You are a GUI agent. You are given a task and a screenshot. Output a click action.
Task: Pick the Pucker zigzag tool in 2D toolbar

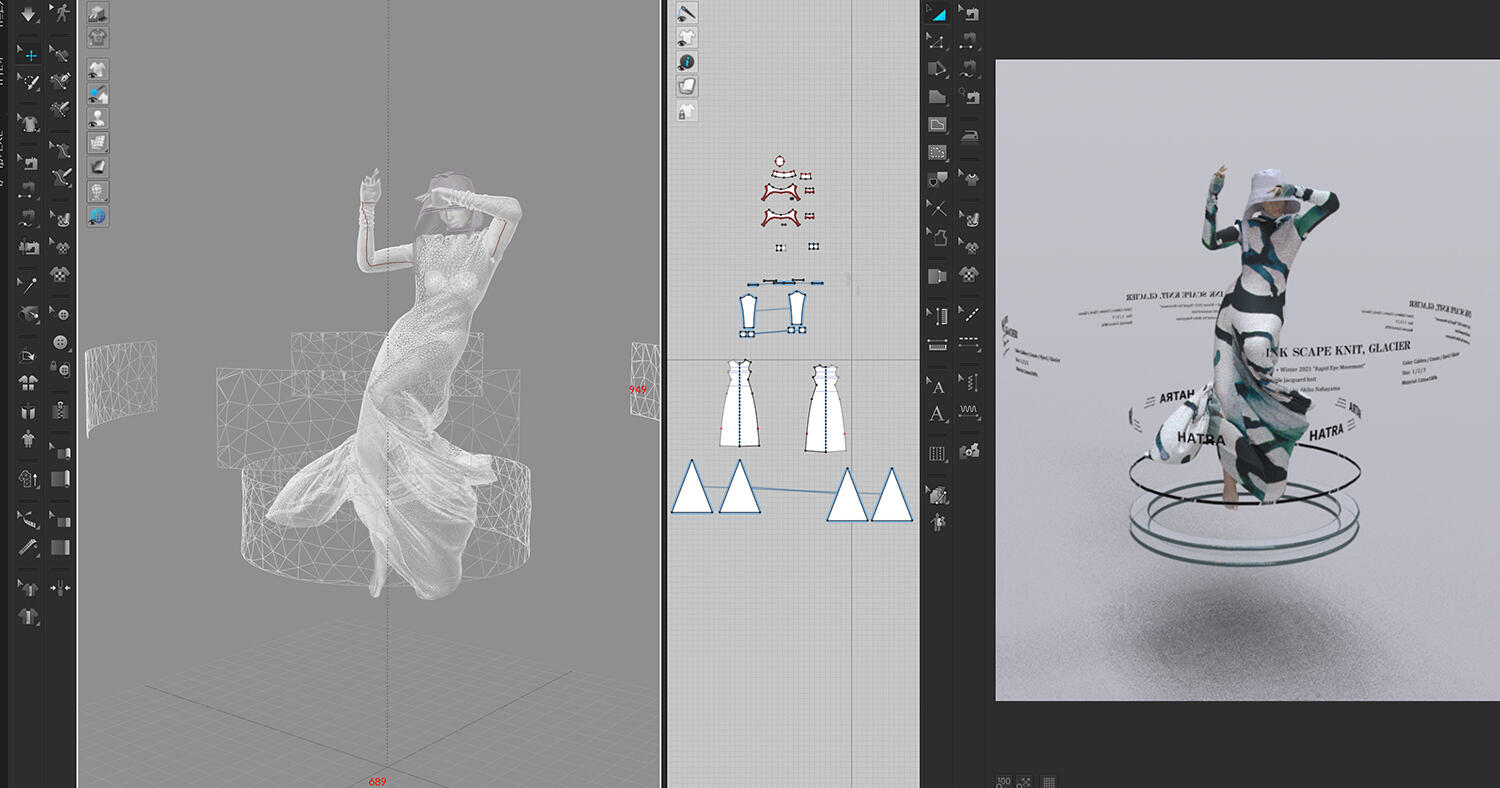971,413
